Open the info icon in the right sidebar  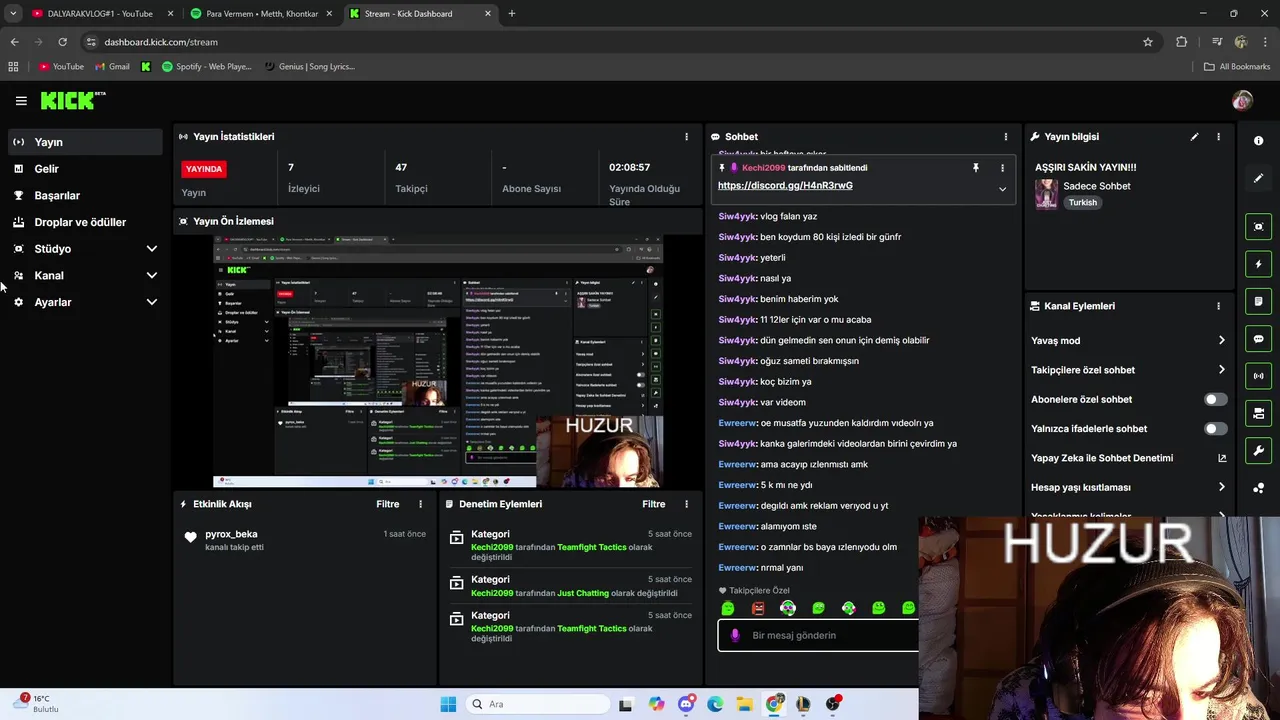1258,141
